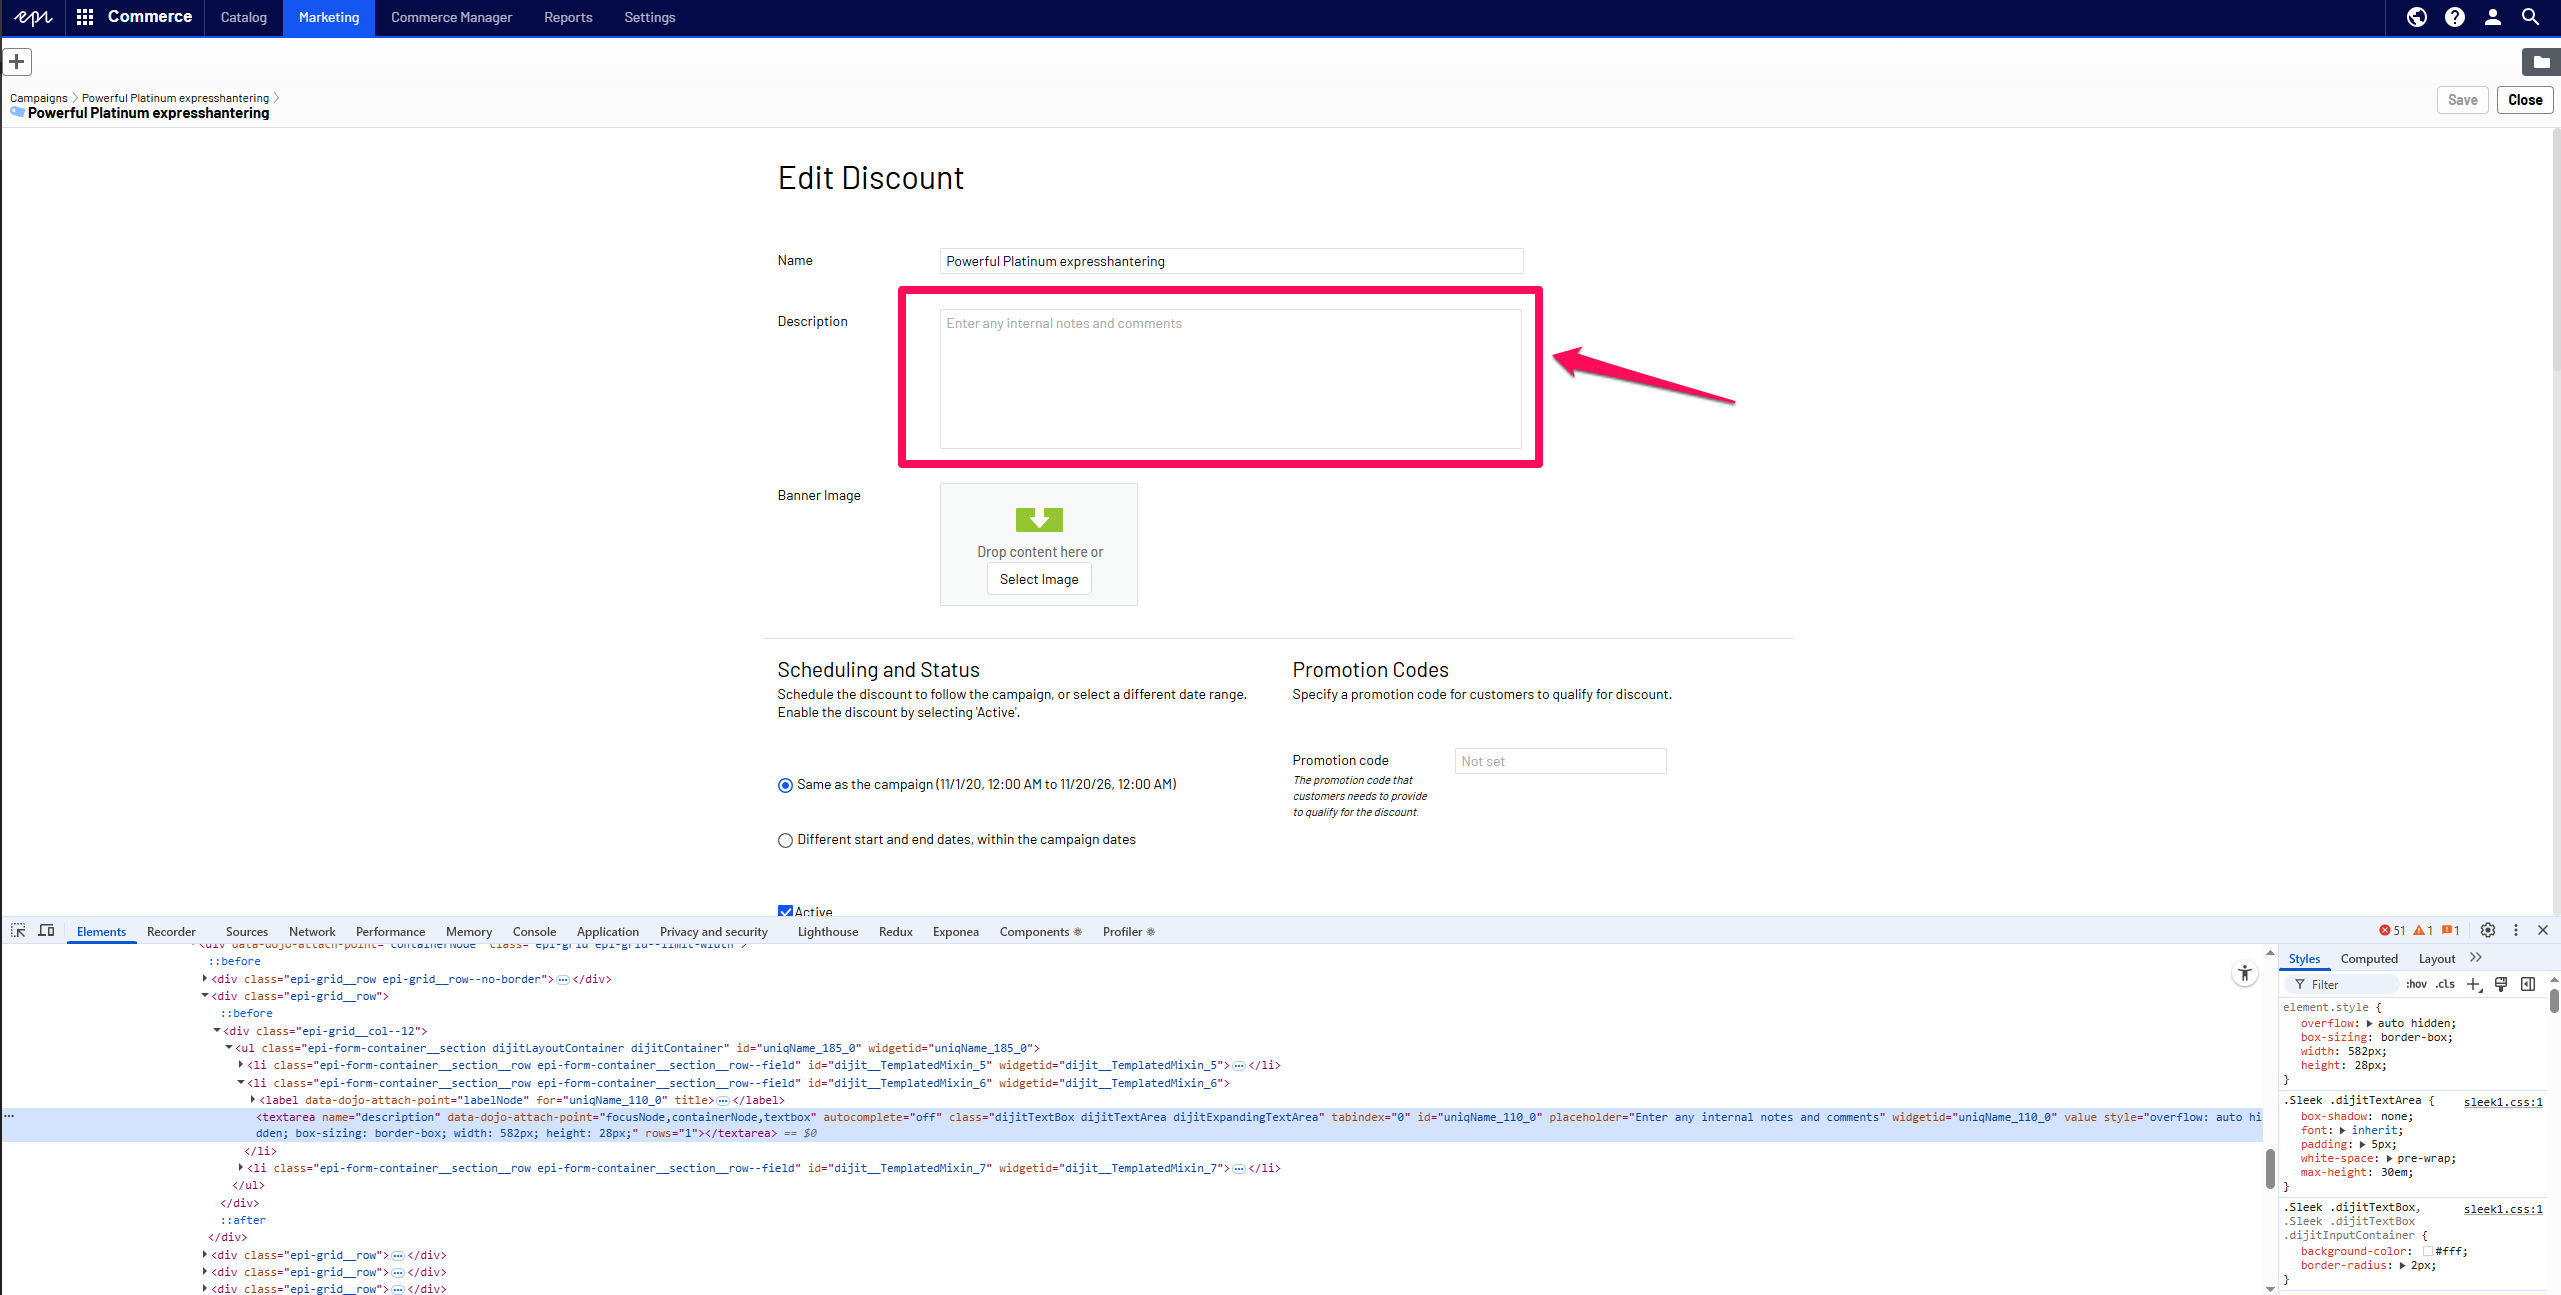This screenshot has height=1295, width=2561.
Task: Click the Select Image button
Action: coord(1038,579)
